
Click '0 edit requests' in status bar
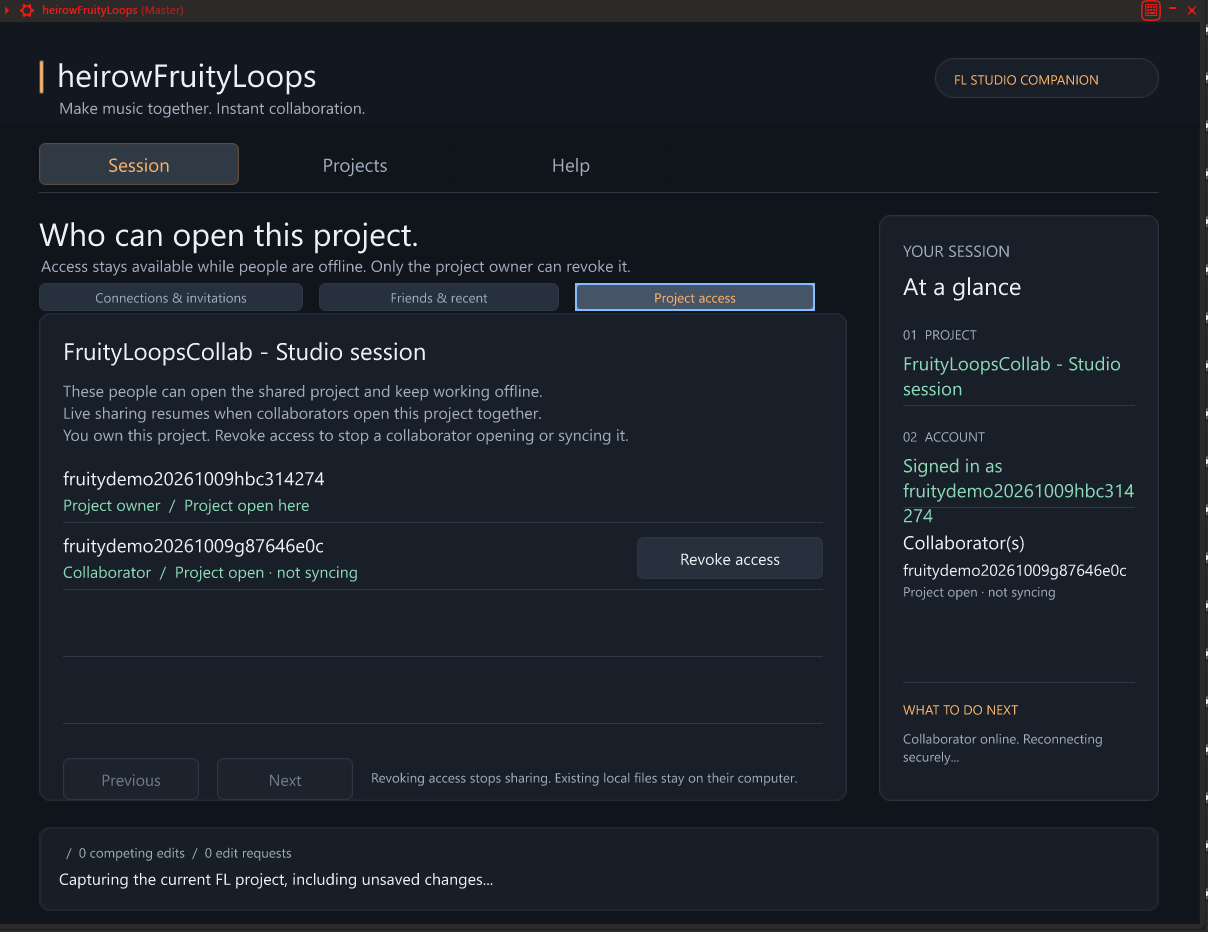click(248, 853)
